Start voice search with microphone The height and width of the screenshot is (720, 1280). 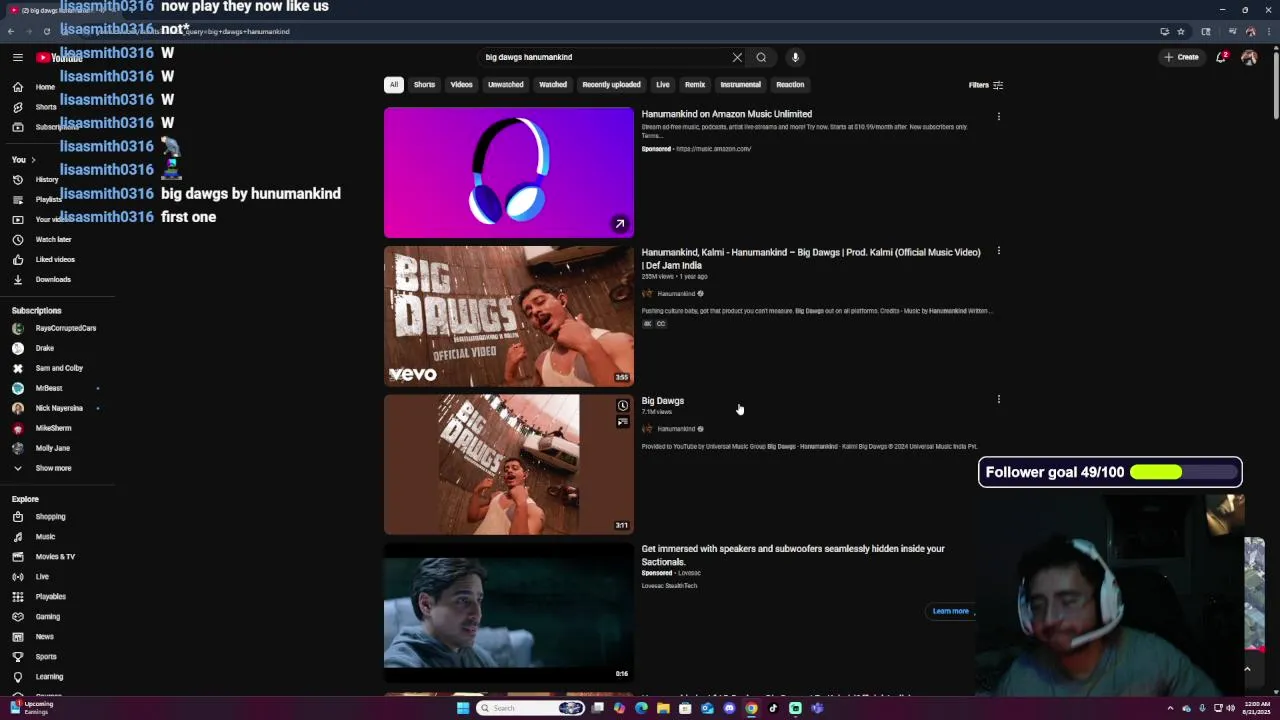click(795, 57)
